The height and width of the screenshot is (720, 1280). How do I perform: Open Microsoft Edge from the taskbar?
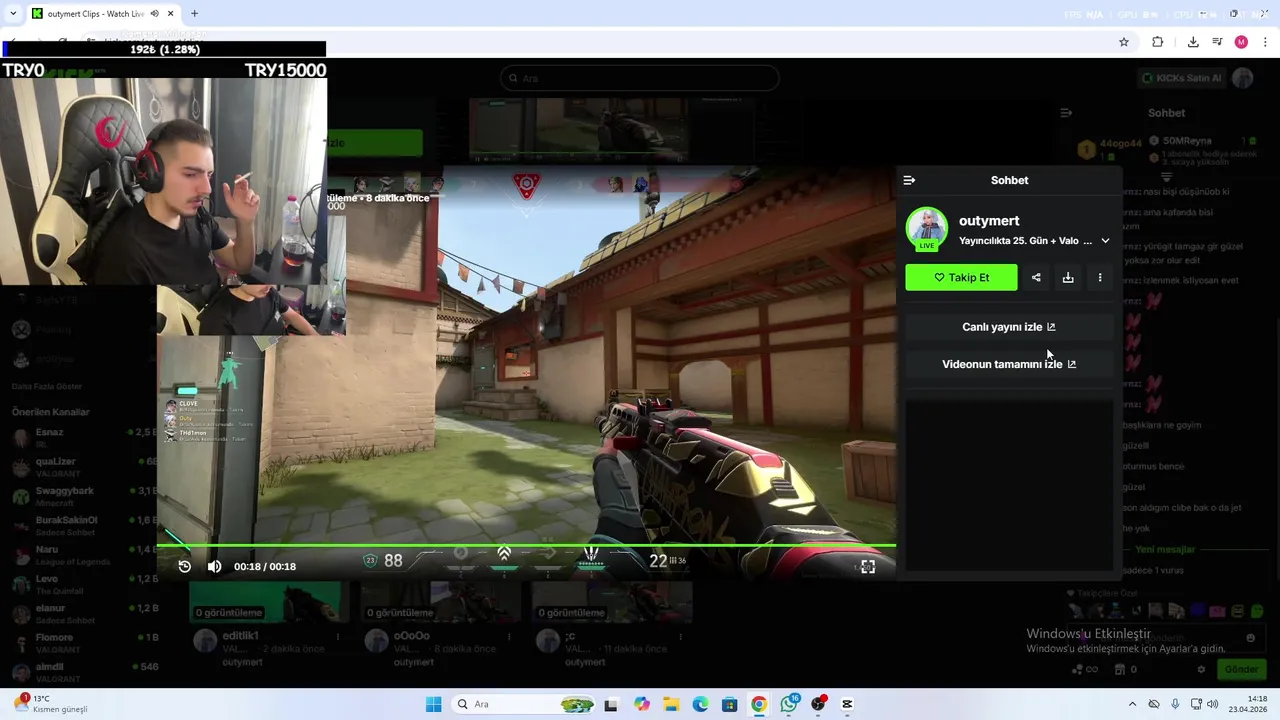point(700,704)
